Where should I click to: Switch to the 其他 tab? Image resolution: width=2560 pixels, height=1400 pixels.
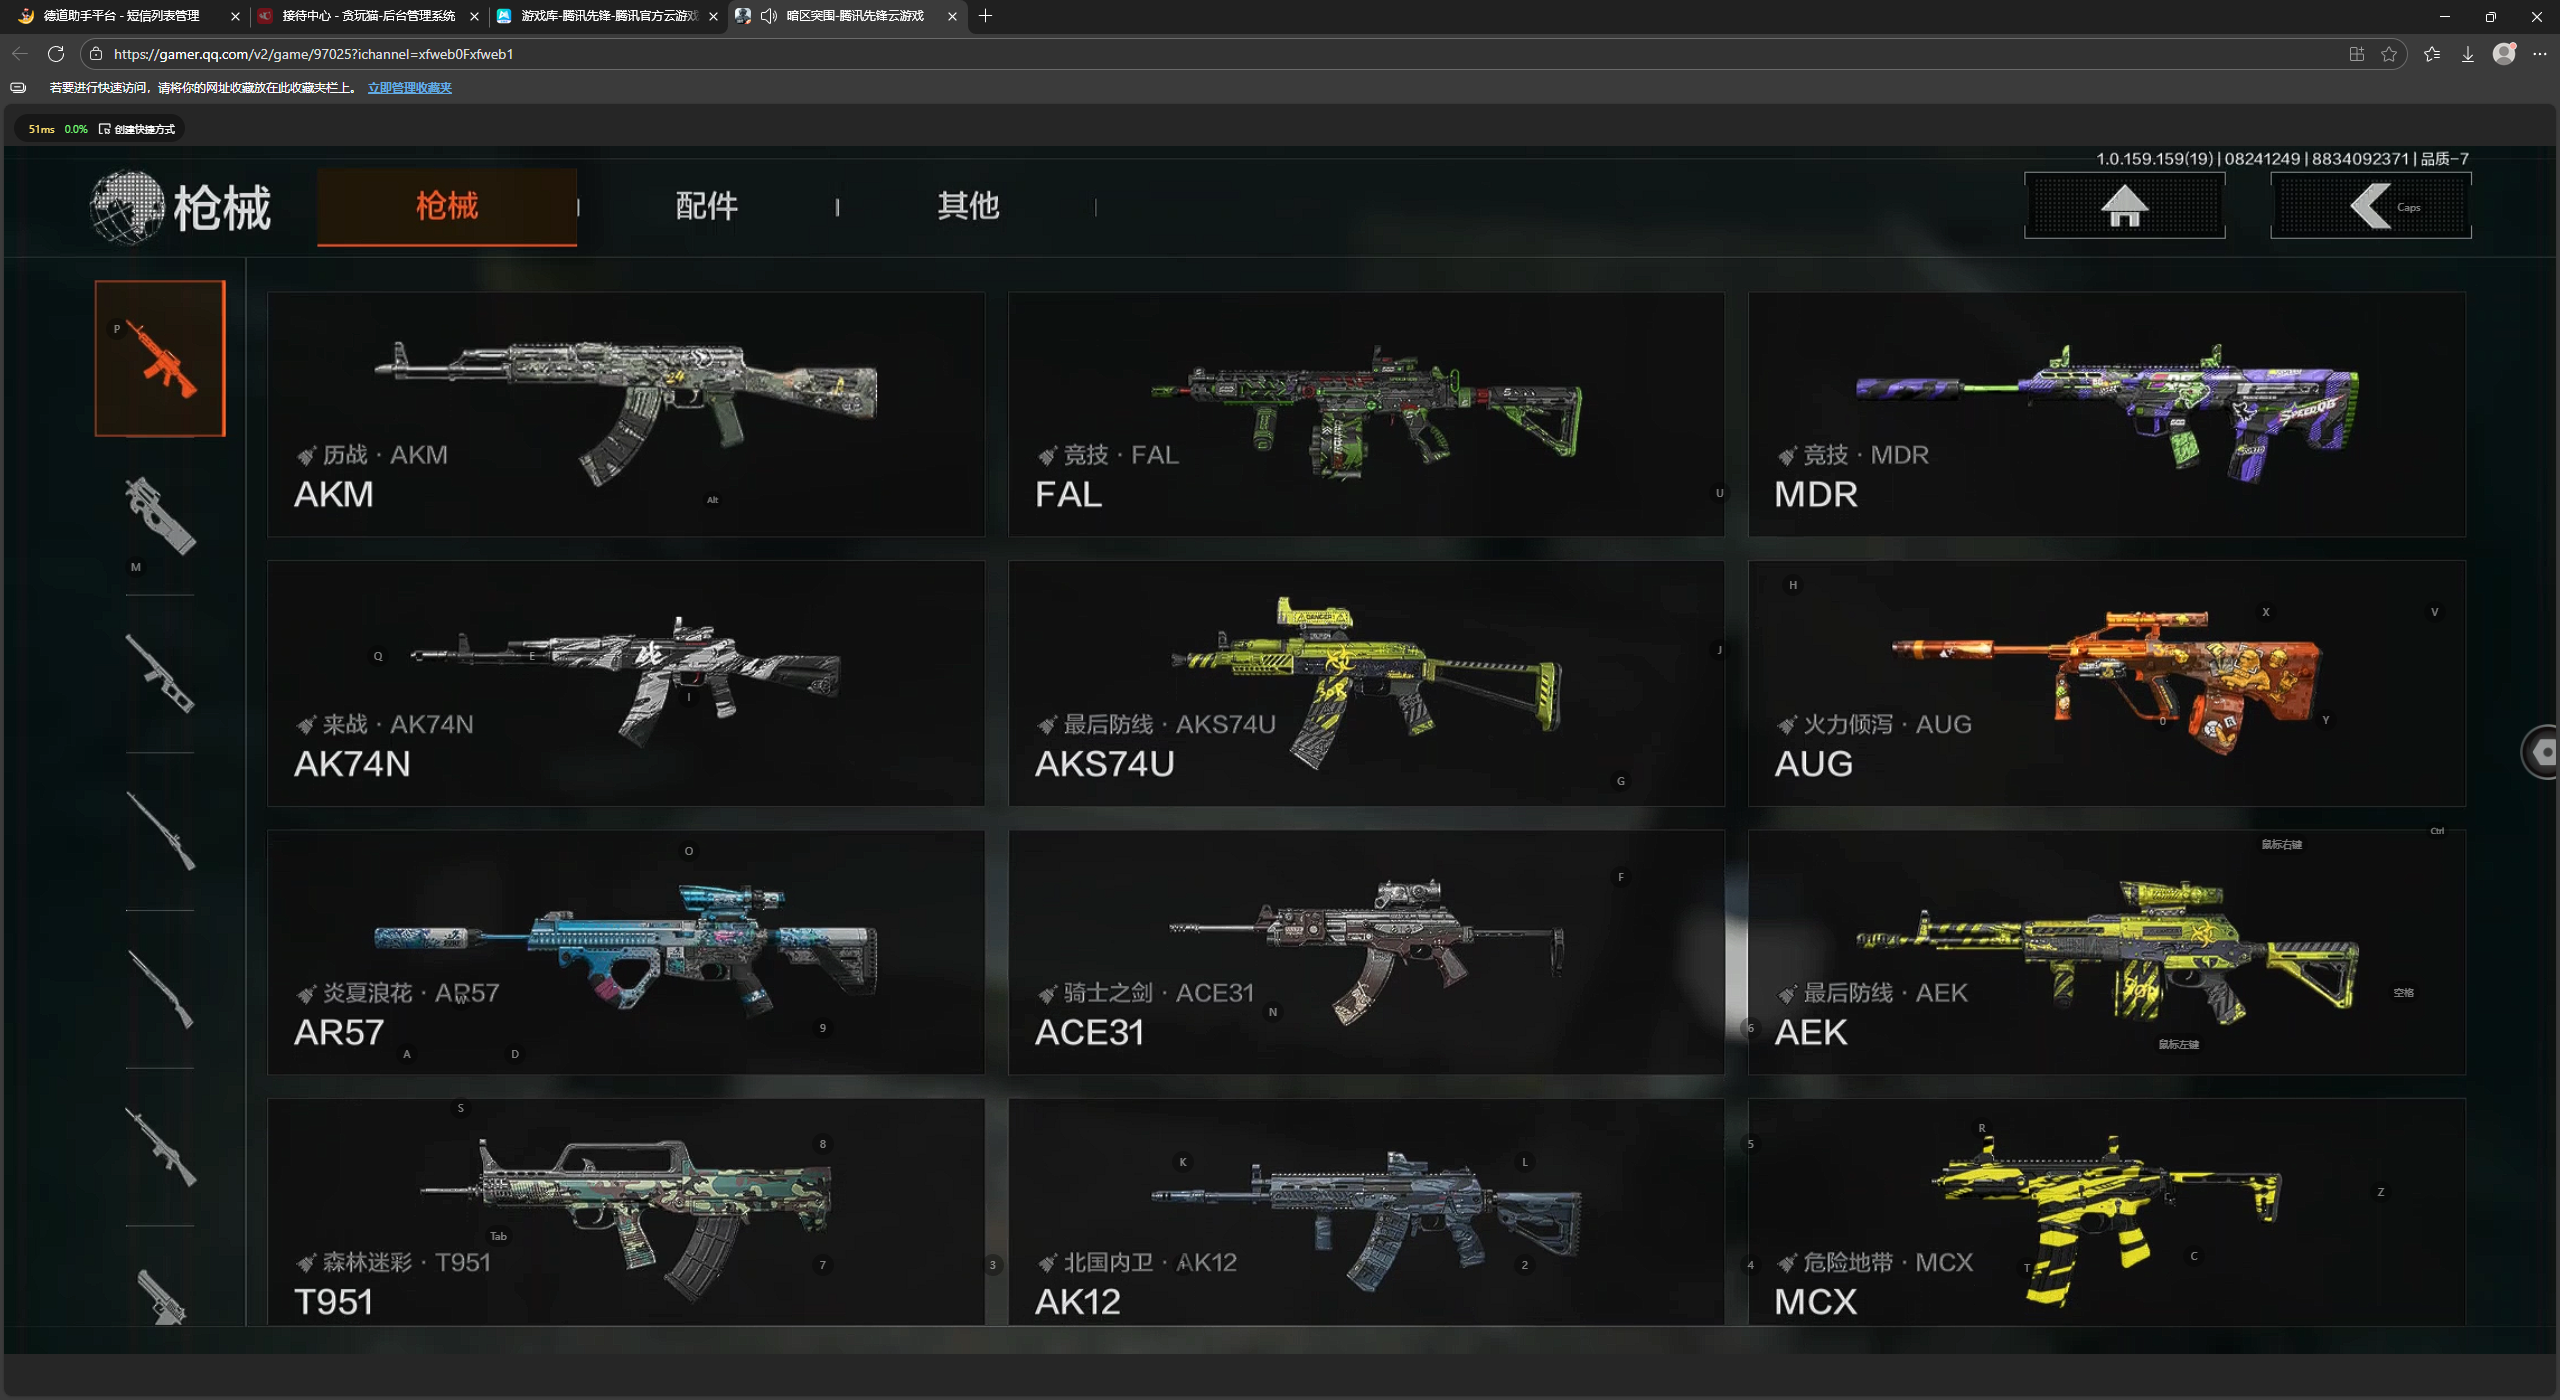click(968, 206)
